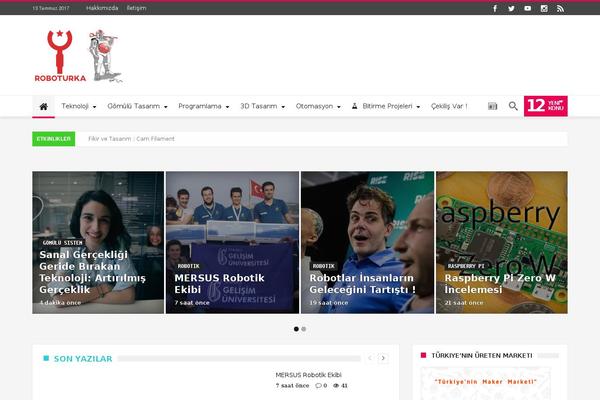Go to previous Son Yazılar posts
Image resolution: width=600 pixels, height=400 pixels.
click(370, 358)
